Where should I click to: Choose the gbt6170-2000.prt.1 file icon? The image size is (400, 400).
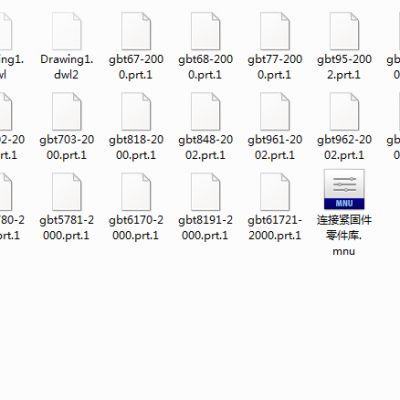point(136,192)
